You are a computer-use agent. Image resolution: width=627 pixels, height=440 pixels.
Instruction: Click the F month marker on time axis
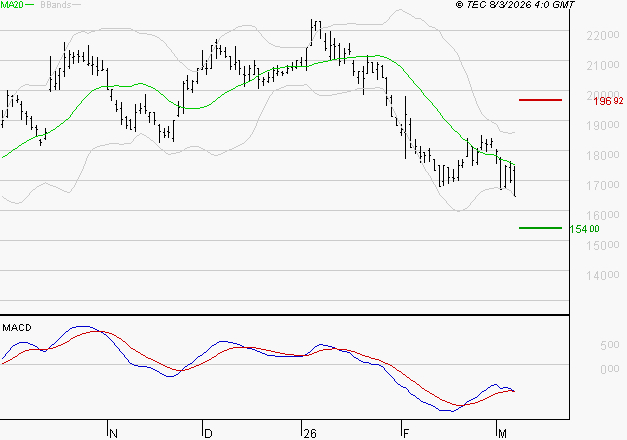[x=406, y=434]
